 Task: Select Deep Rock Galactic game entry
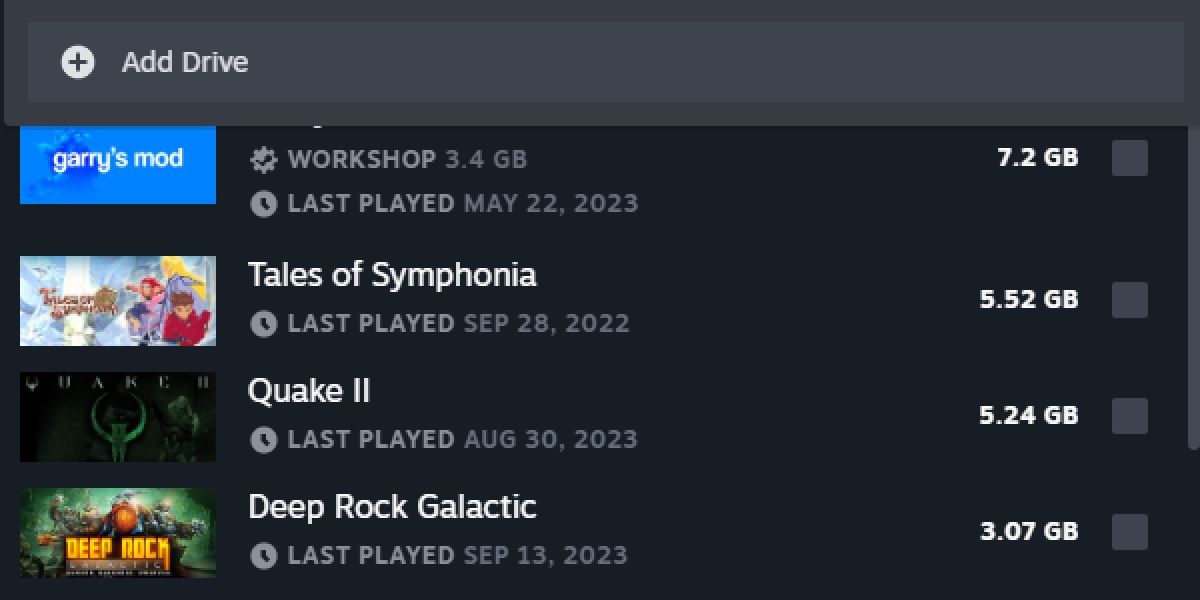pos(393,507)
